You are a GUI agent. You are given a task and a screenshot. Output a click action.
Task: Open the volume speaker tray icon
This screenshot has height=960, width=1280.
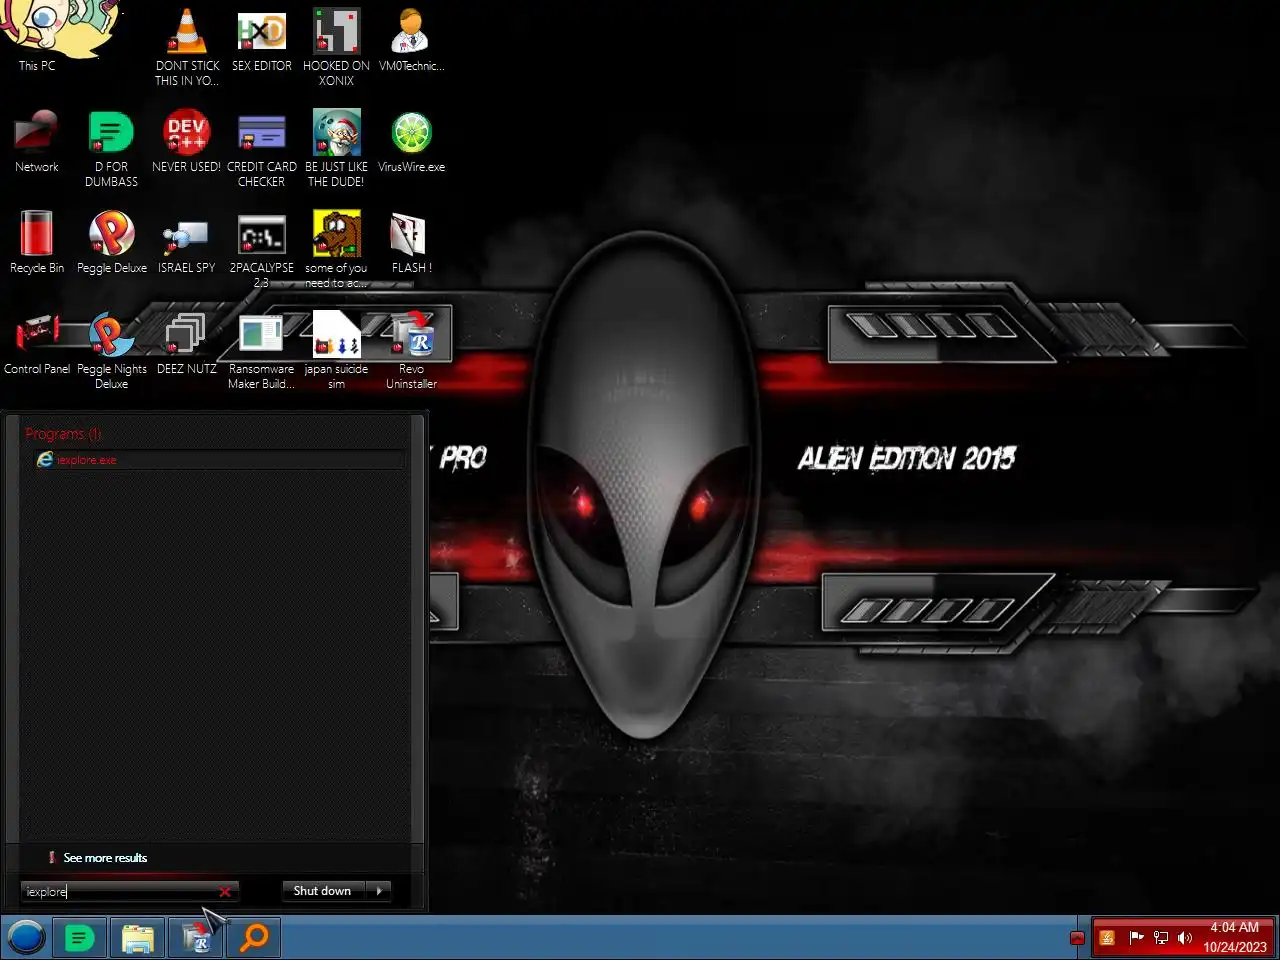(1185, 938)
